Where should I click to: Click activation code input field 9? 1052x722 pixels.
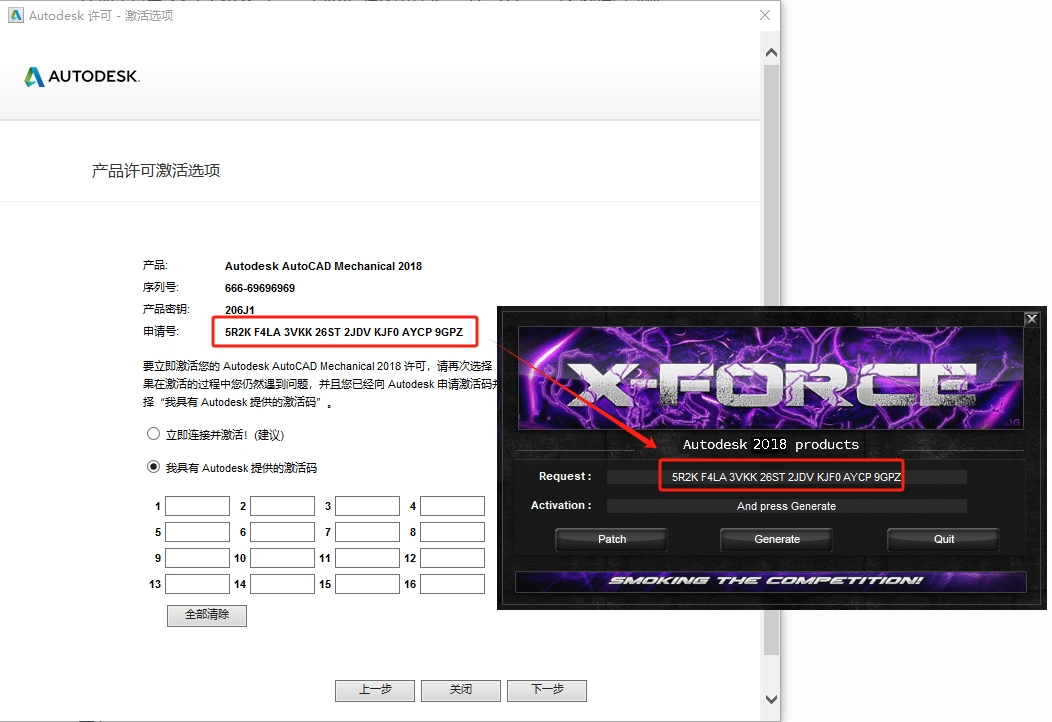click(x=197, y=558)
